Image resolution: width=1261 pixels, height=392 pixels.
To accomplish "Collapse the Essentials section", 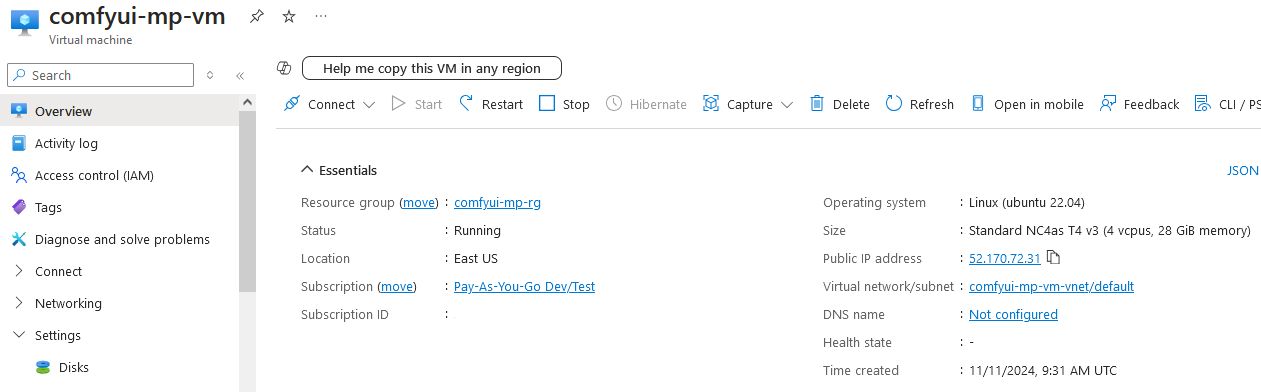I will point(339,170).
